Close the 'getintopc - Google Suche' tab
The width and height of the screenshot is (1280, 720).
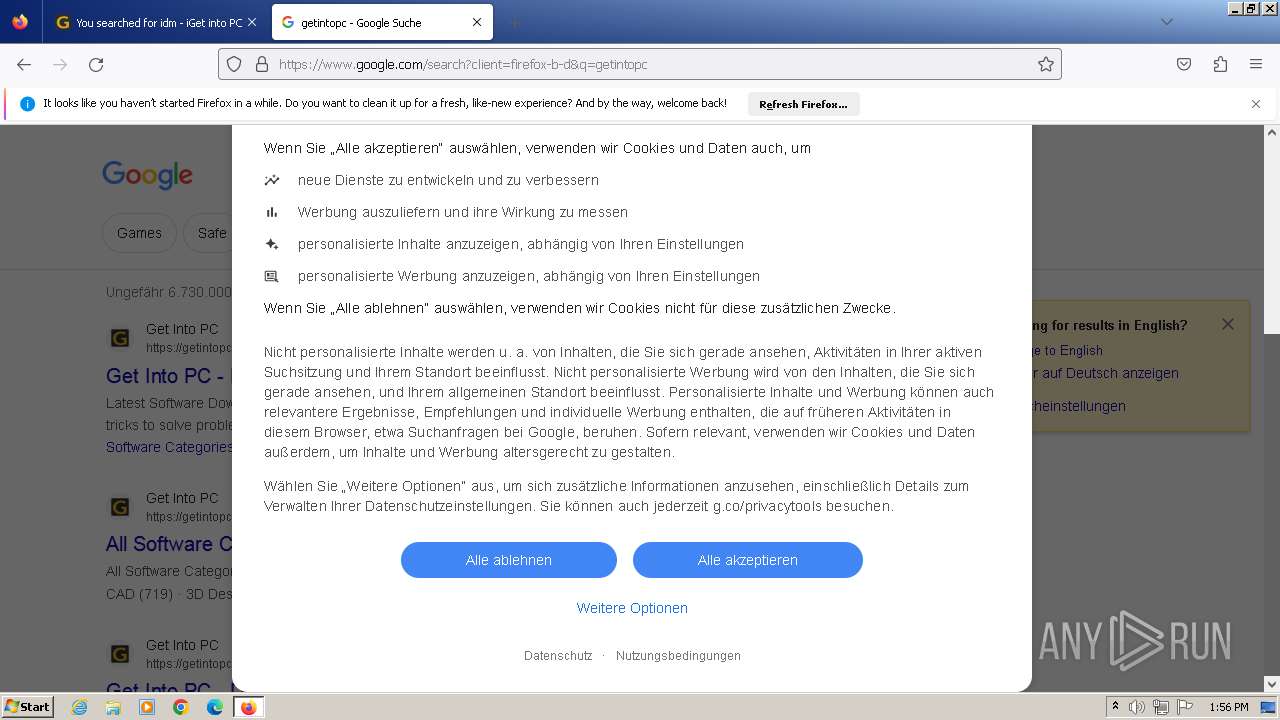pyautogui.click(x=477, y=22)
